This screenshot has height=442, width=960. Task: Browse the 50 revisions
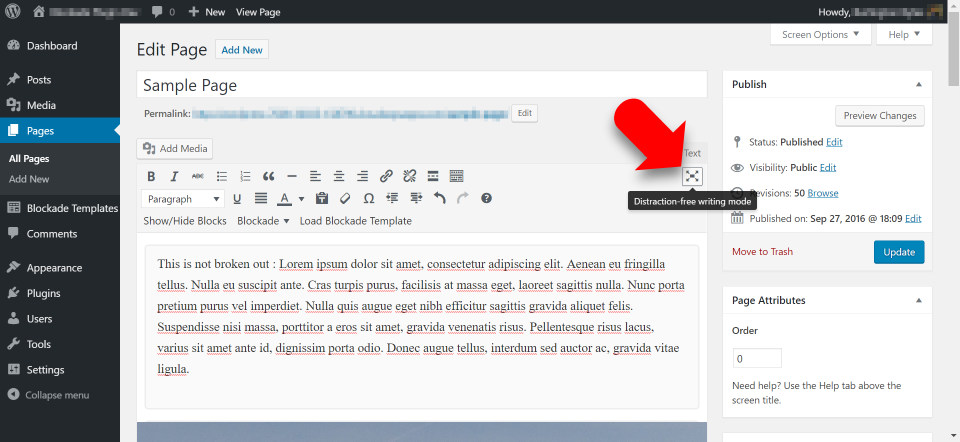point(823,193)
